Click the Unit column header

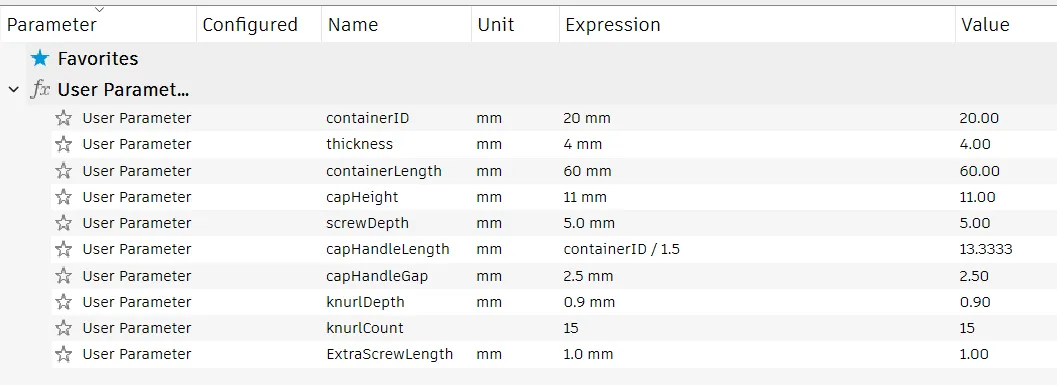tap(496, 25)
